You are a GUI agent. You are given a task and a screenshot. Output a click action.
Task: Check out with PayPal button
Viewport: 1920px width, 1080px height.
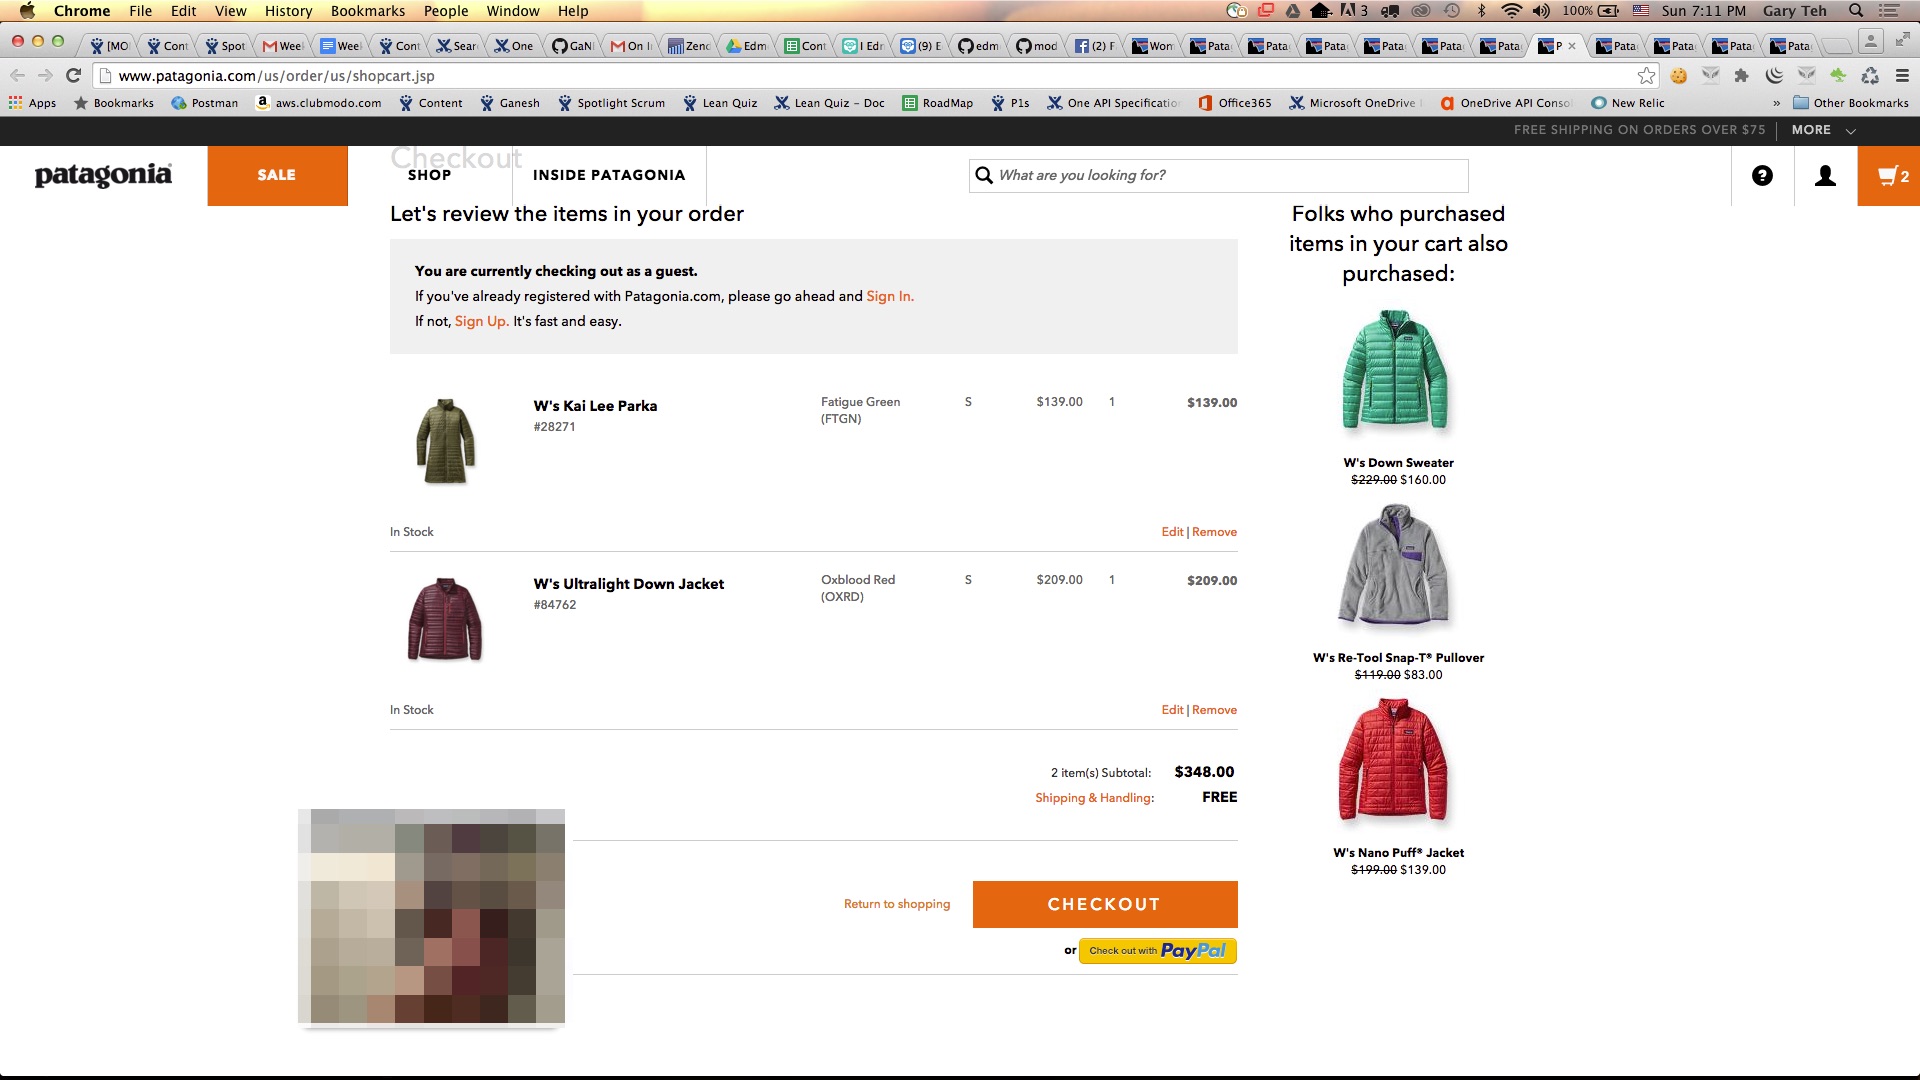tap(1157, 951)
